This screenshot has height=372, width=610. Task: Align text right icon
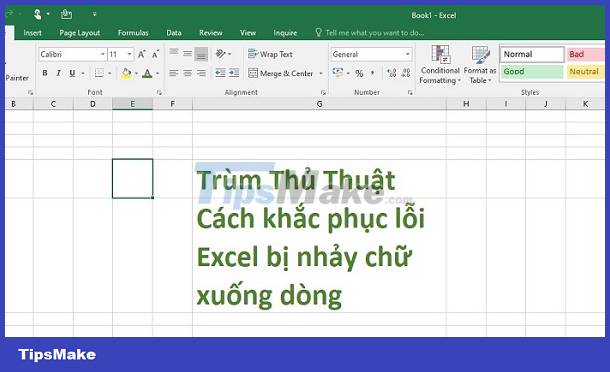pyautogui.click(x=201, y=73)
